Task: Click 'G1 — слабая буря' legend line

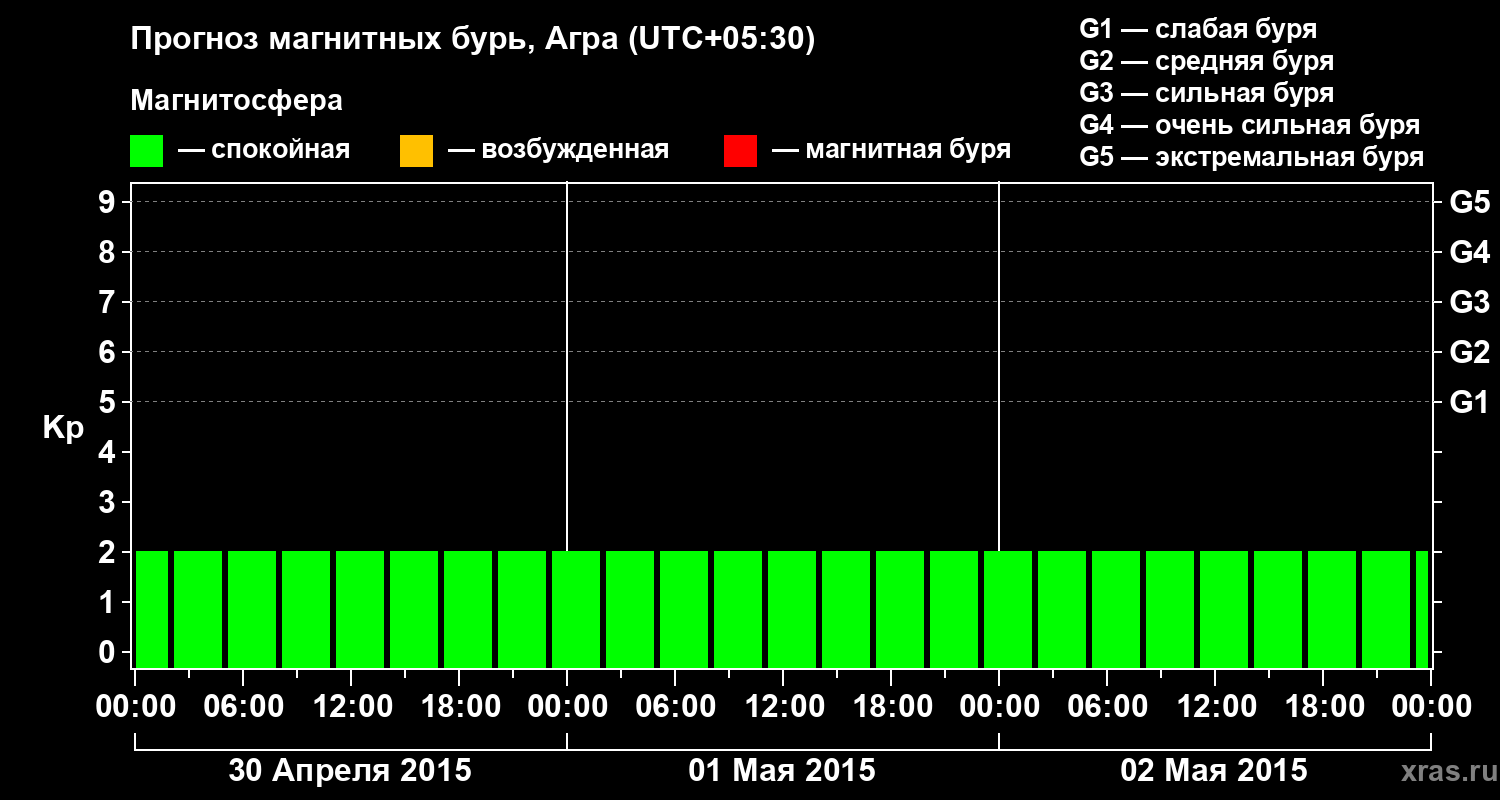Action: [1198, 28]
